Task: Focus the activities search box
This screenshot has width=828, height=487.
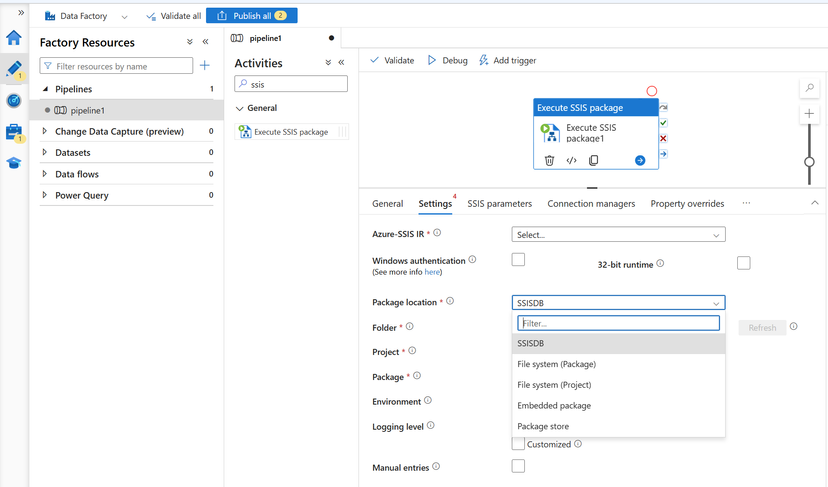Action: pyautogui.click(x=291, y=84)
